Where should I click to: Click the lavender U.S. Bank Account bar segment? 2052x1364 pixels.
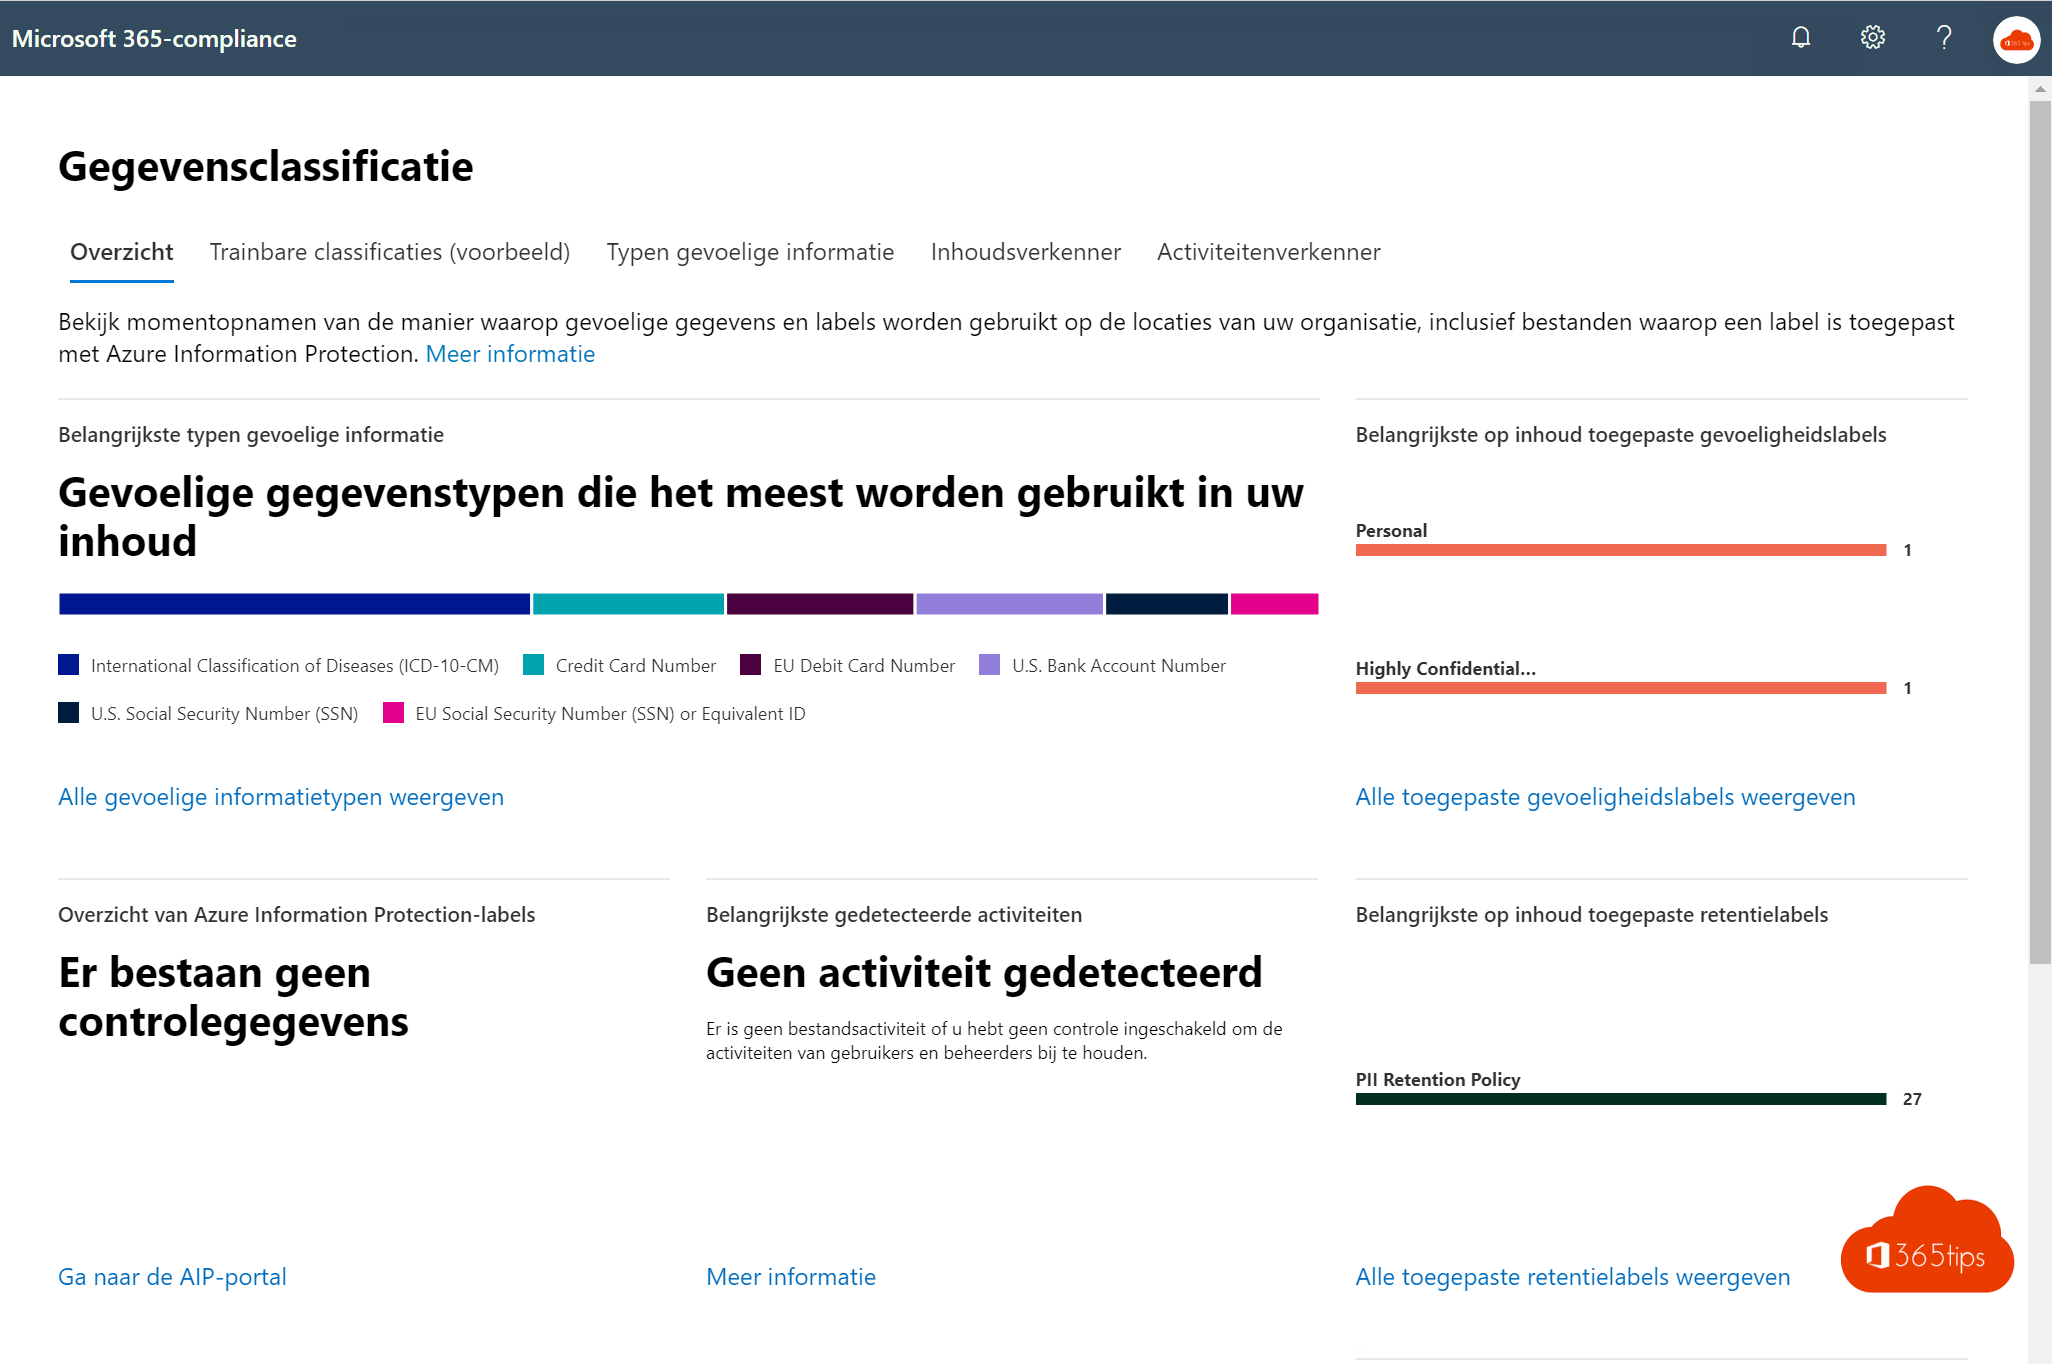point(1009,604)
